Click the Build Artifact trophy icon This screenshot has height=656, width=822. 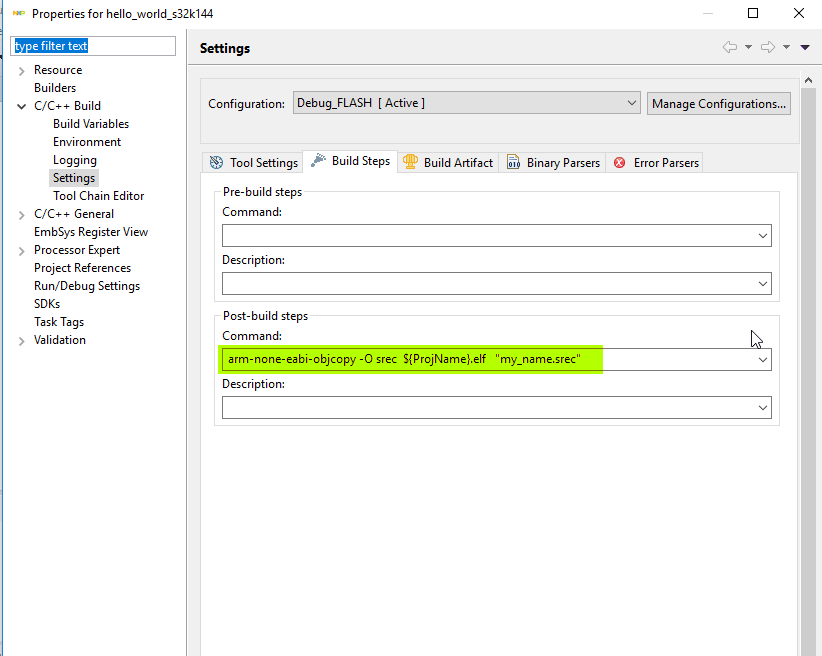tap(410, 162)
